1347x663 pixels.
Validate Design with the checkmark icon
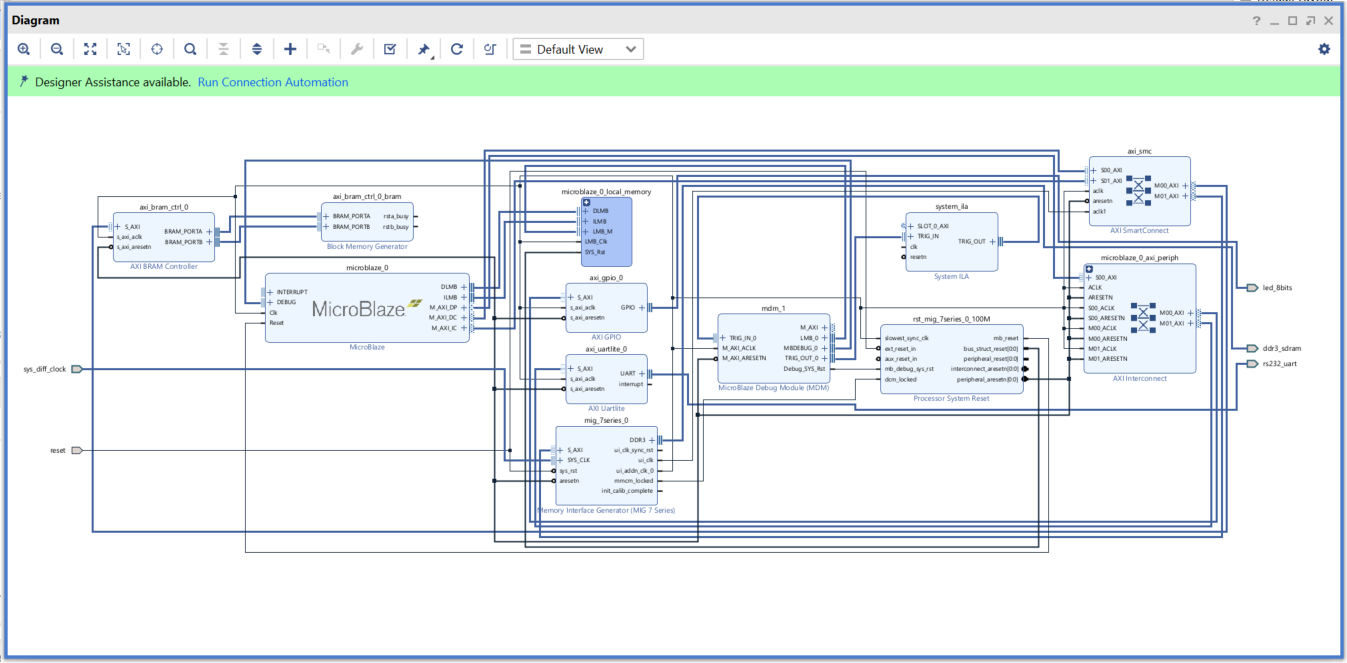pyautogui.click(x=390, y=49)
